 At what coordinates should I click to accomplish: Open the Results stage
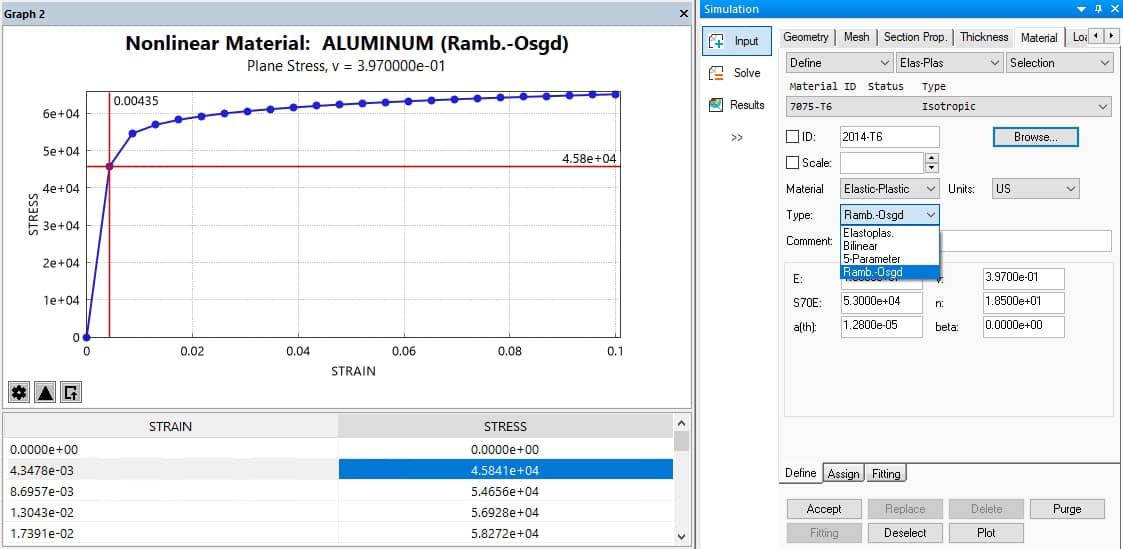(735, 105)
